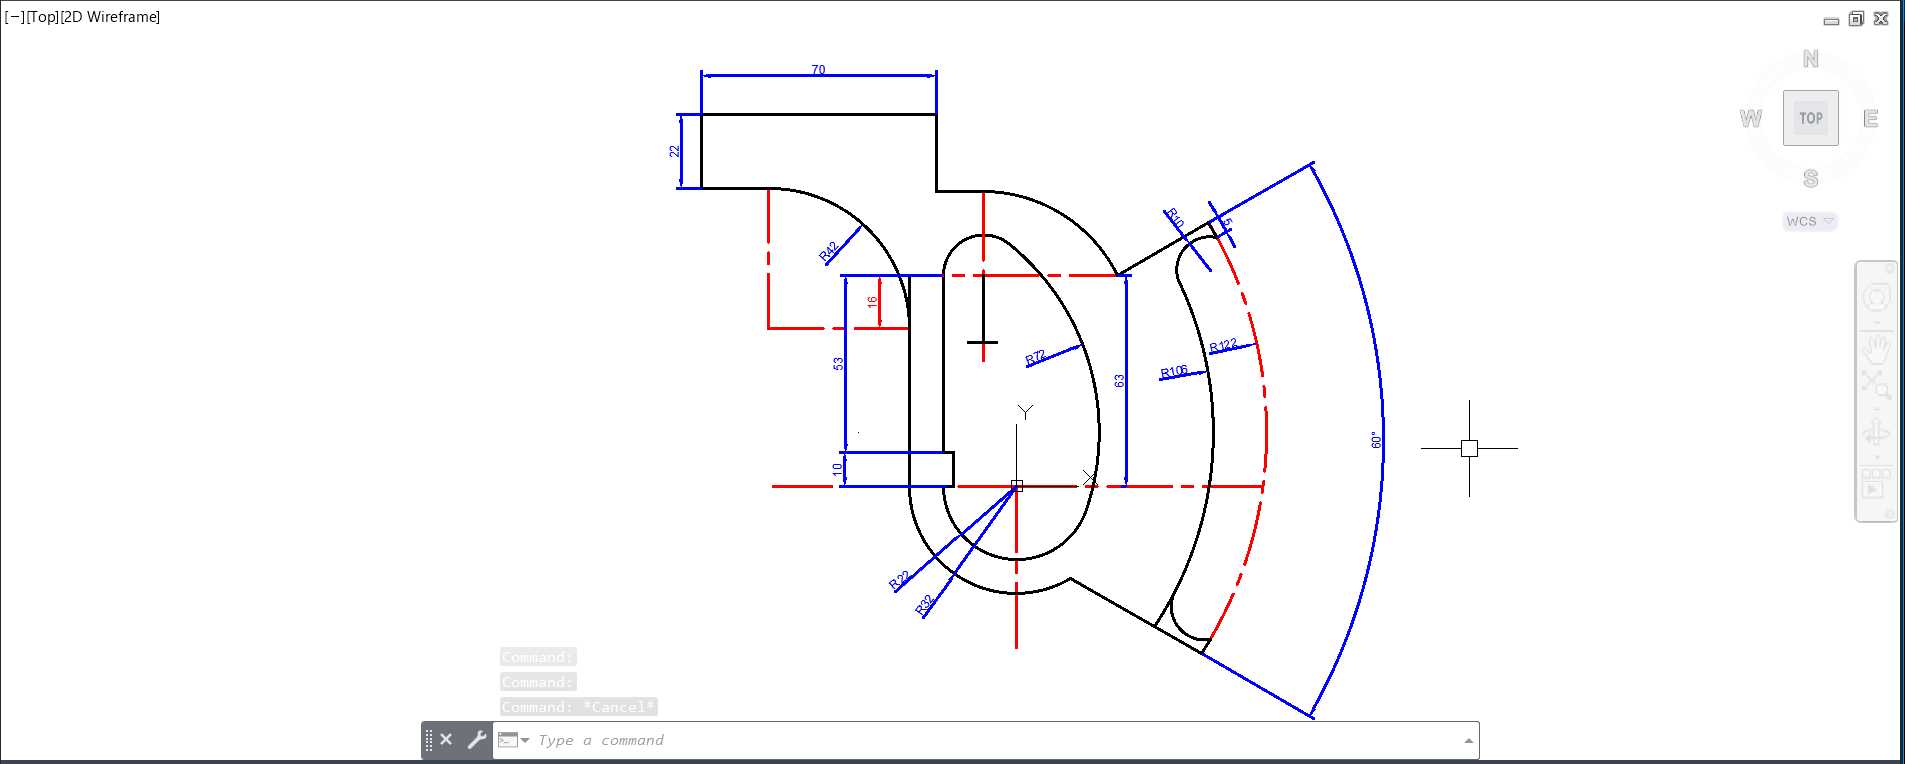
Task: Select the 16 dimension text
Action: 872,300
